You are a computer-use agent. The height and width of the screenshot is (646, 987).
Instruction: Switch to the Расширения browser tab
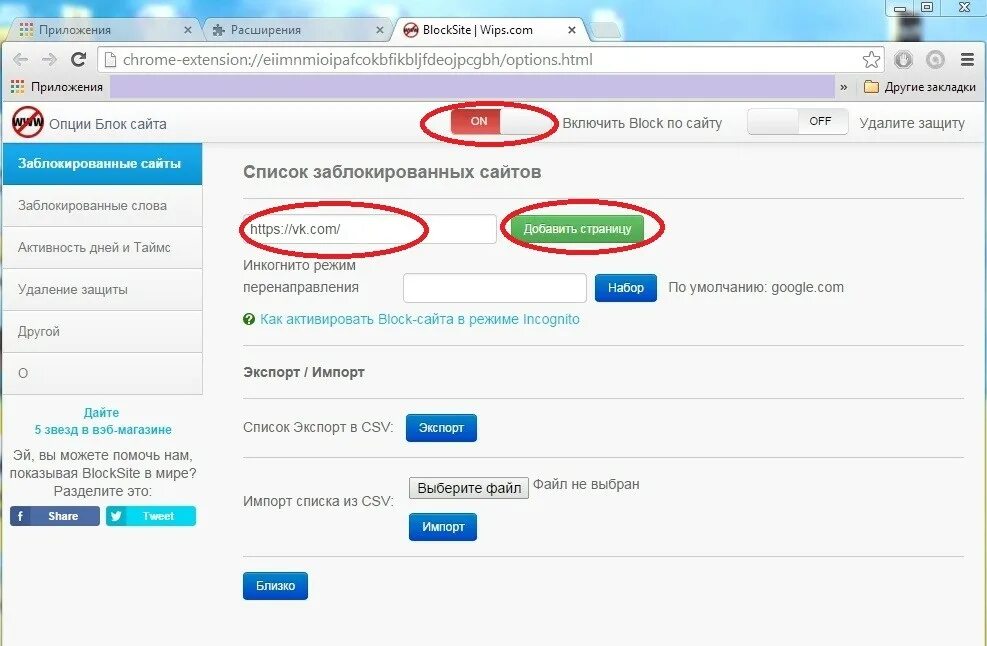(296, 30)
